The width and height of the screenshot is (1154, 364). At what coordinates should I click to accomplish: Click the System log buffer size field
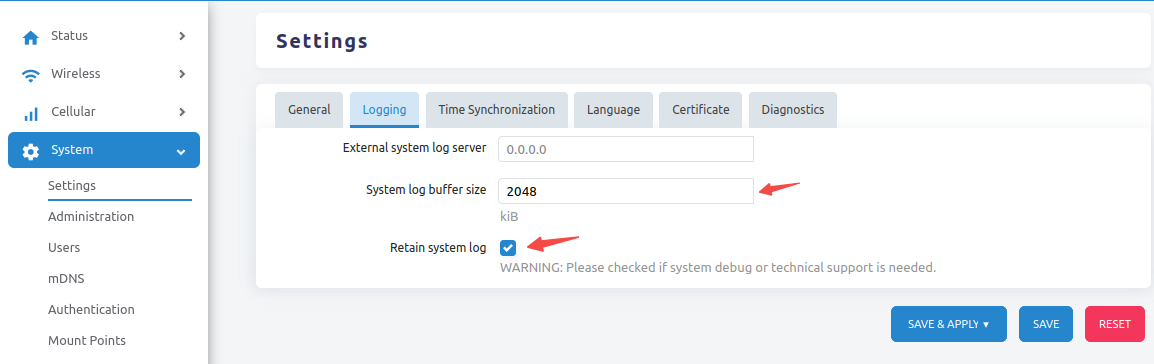pos(626,190)
